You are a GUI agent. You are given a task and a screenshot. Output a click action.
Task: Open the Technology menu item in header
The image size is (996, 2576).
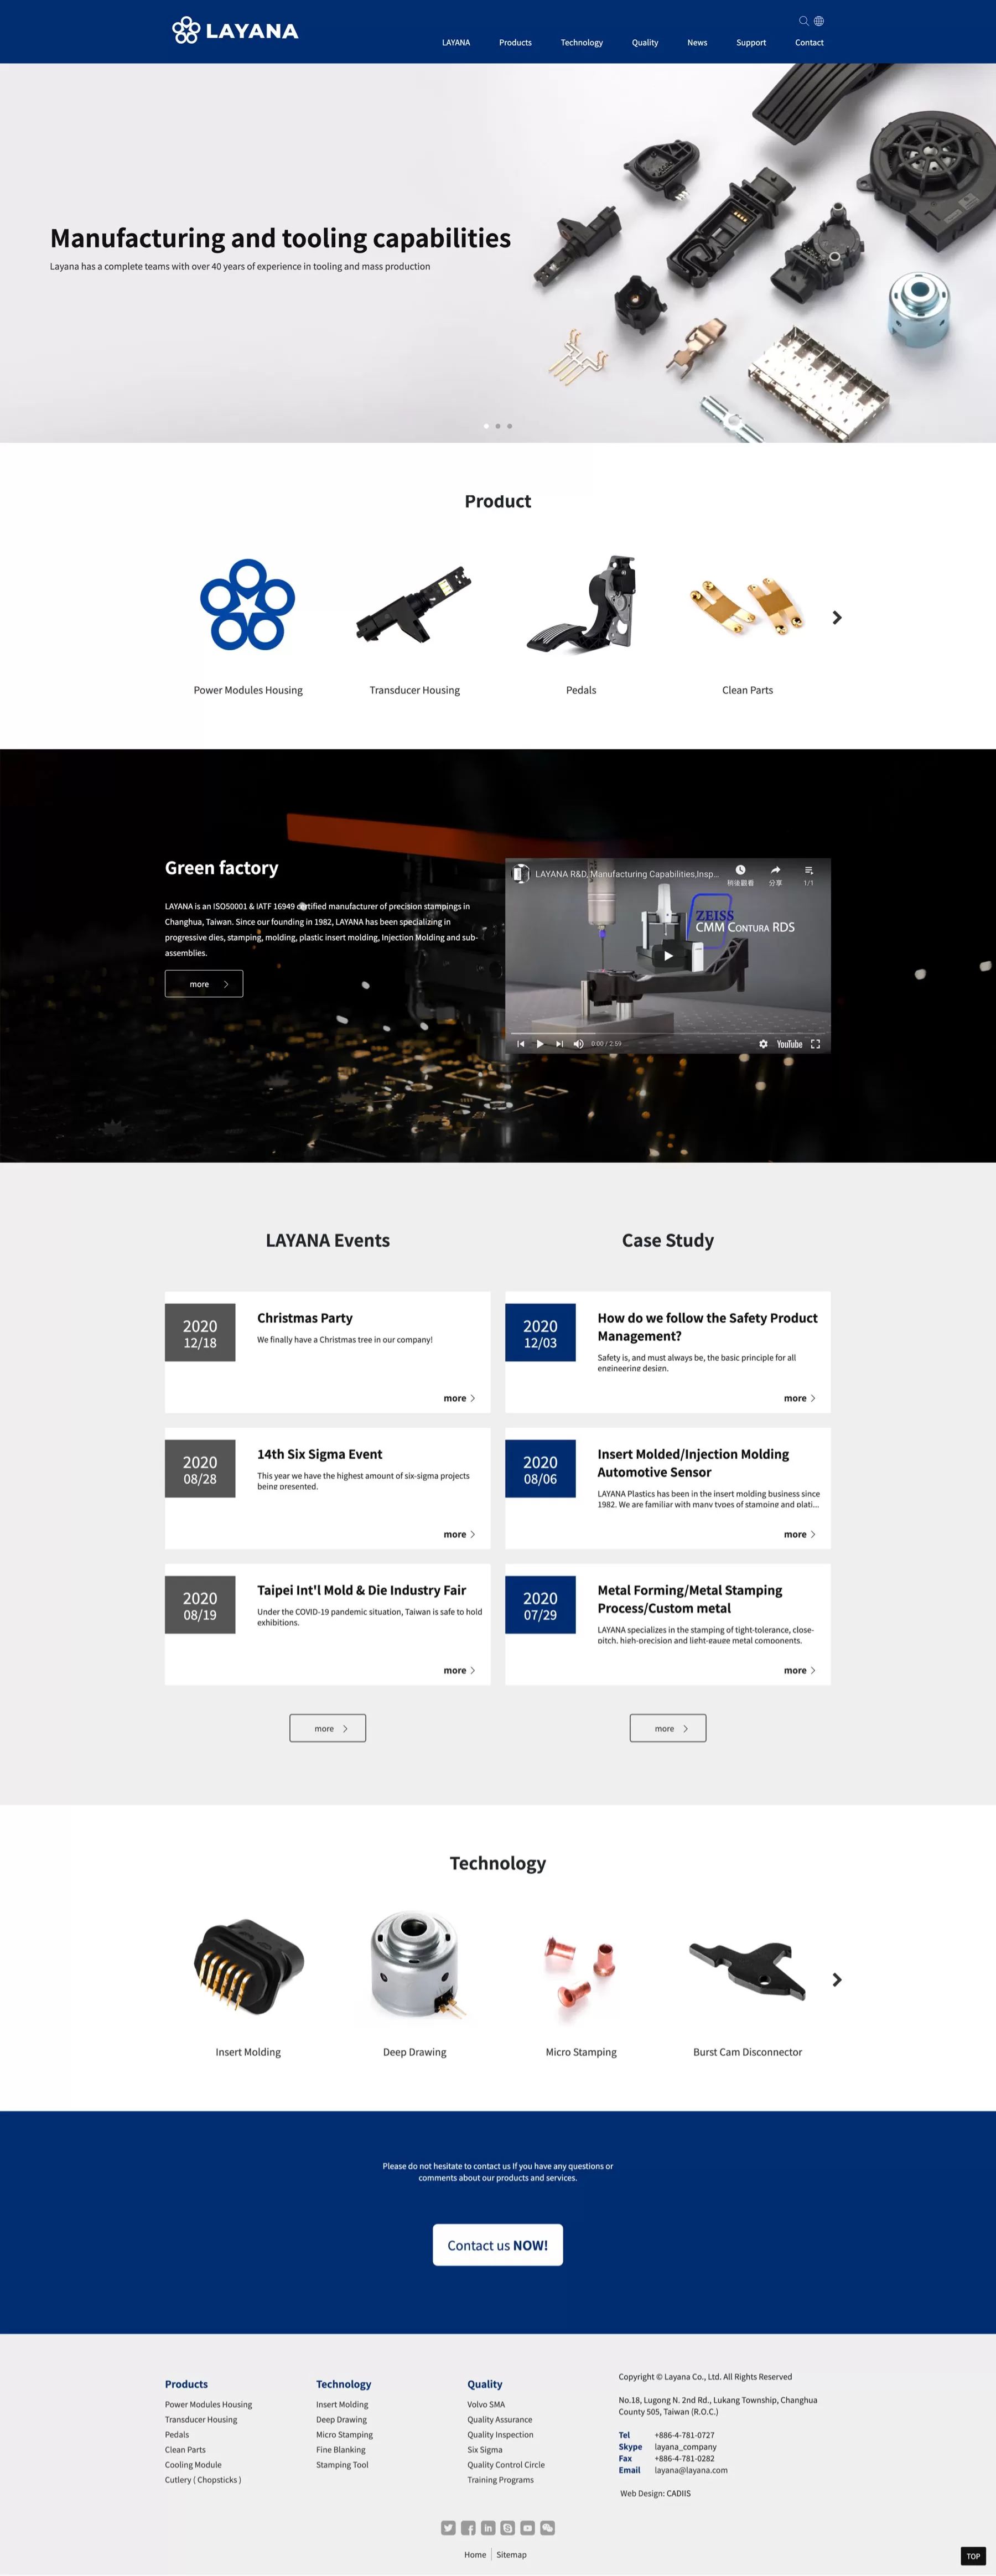coord(581,43)
